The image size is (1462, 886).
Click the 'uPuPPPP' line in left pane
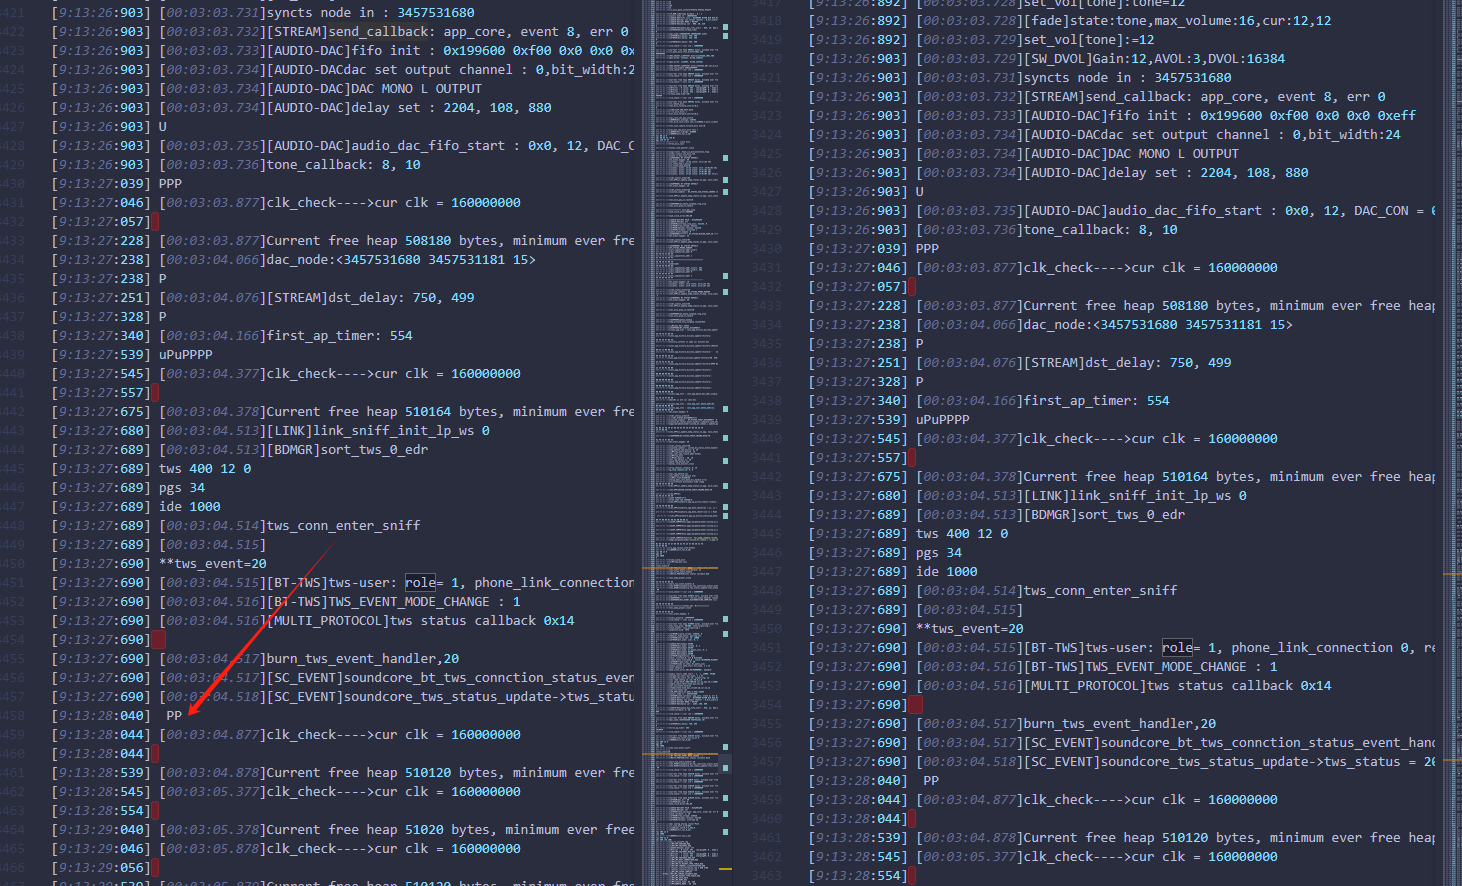coord(185,354)
